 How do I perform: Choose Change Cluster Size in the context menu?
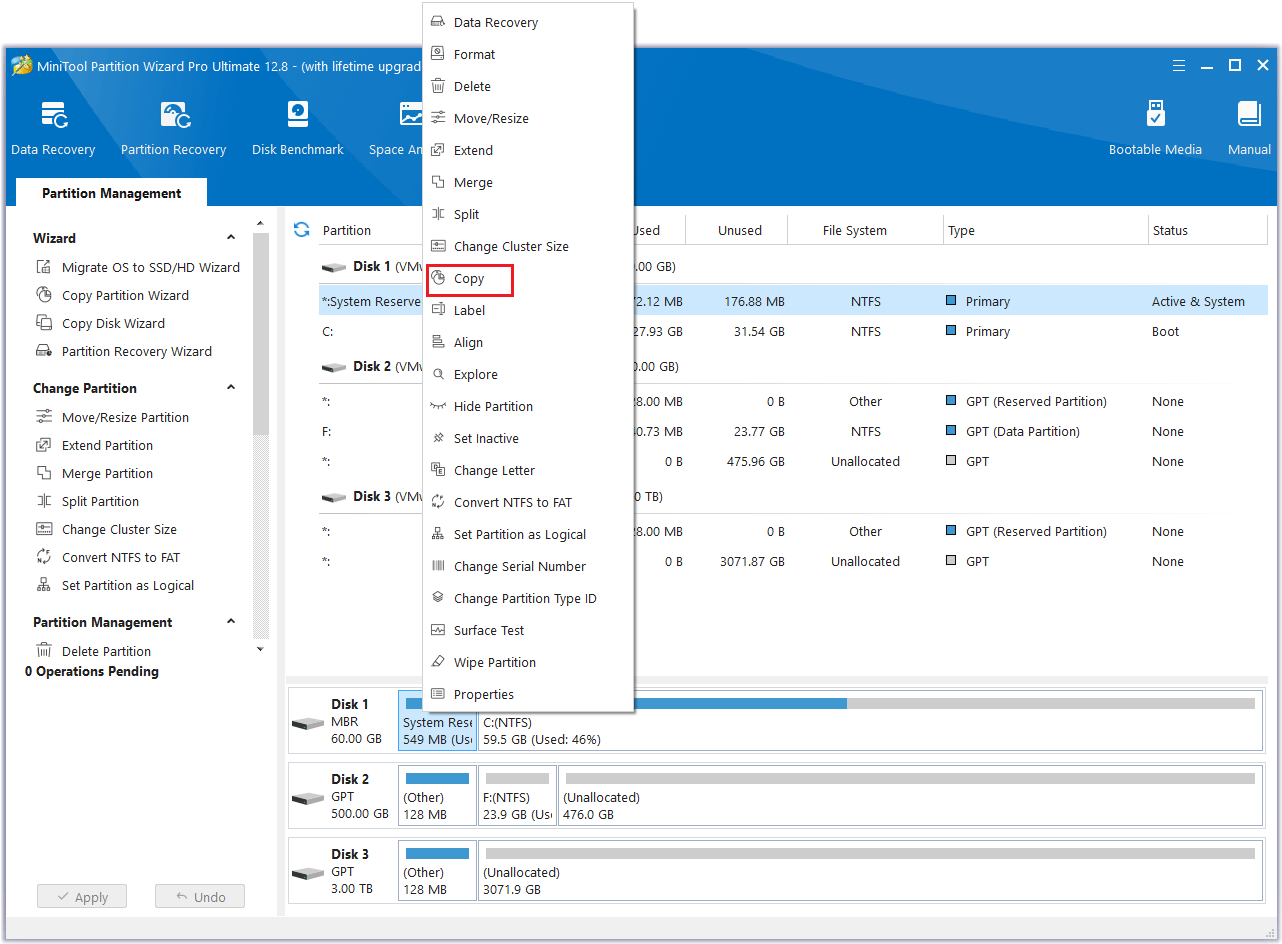click(528, 246)
